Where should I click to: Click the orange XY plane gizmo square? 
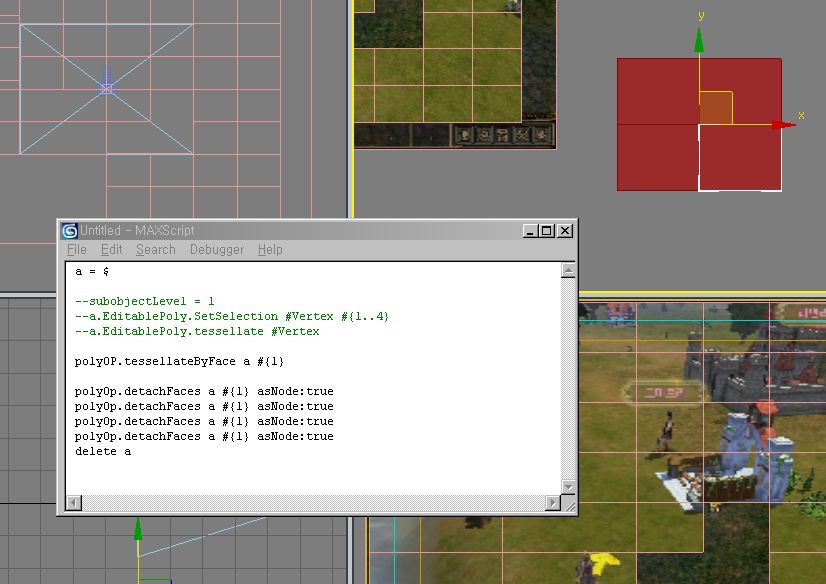click(716, 108)
